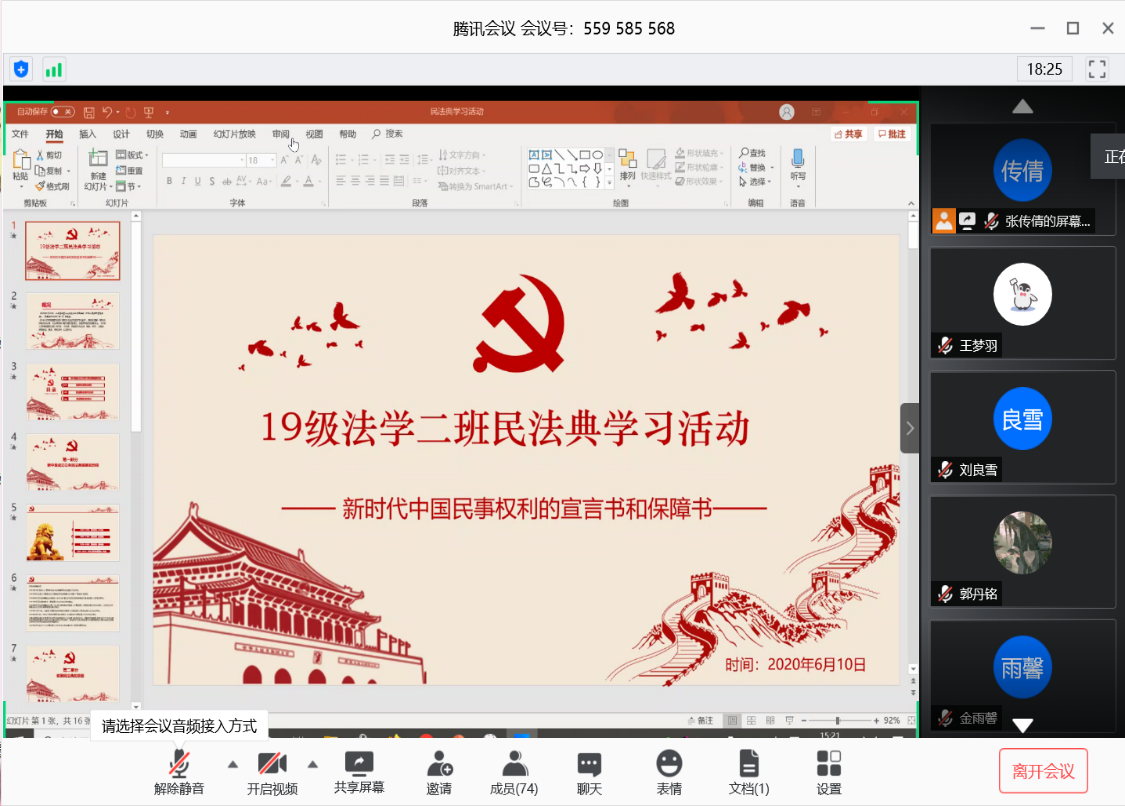Click 离开会议 leave meeting button
Screen dimensions: 1125x806
pos(1043,771)
